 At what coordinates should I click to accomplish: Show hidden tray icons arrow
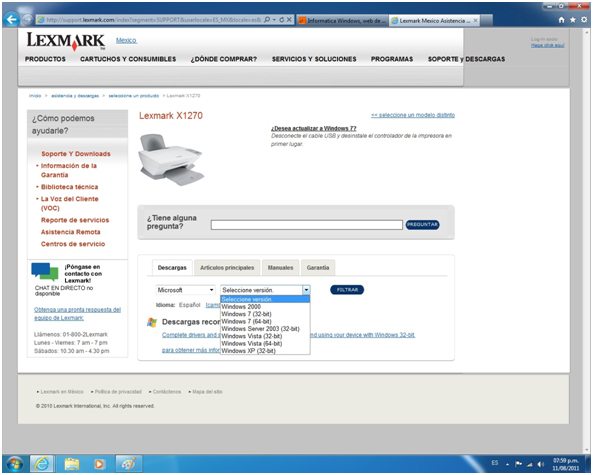[508, 464]
